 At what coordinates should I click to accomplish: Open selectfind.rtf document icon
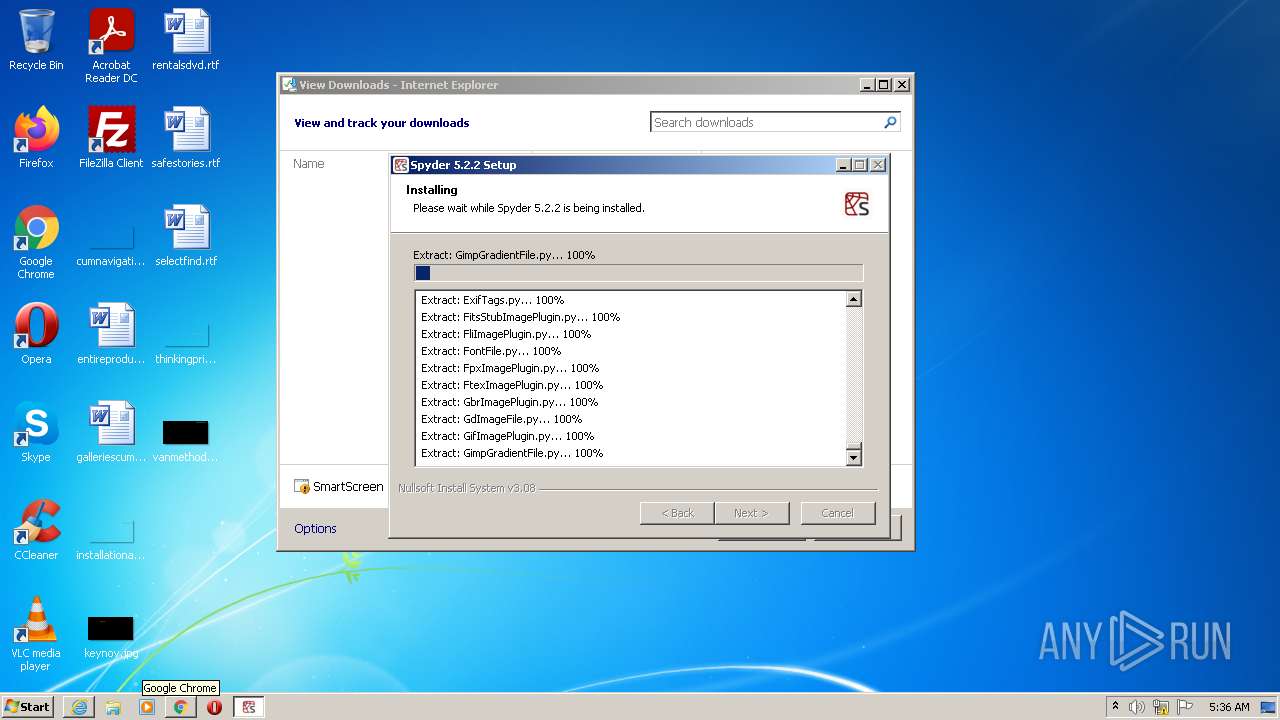click(x=186, y=236)
